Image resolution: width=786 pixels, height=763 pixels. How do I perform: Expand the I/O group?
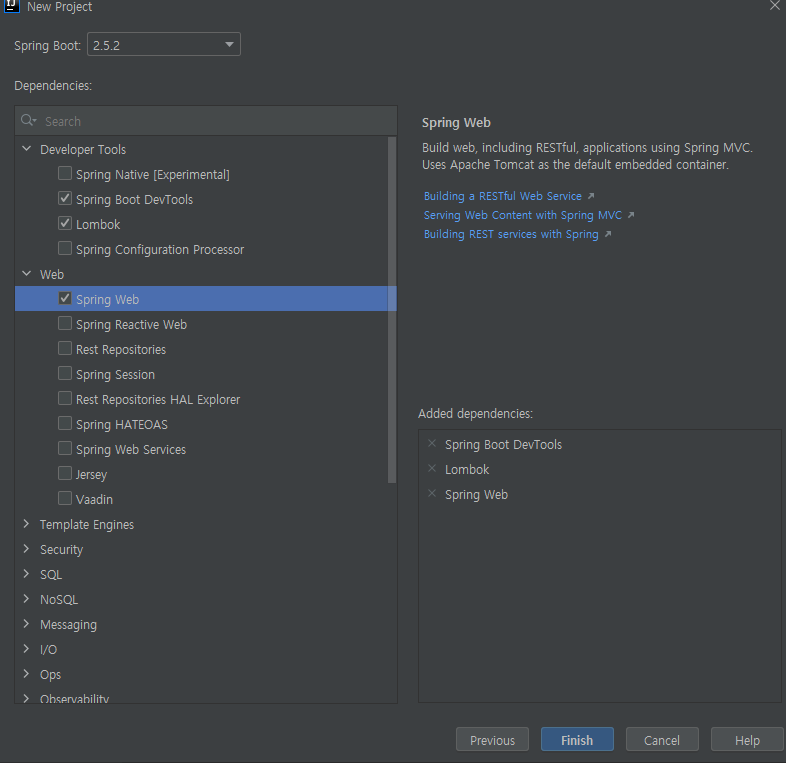coord(27,649)
